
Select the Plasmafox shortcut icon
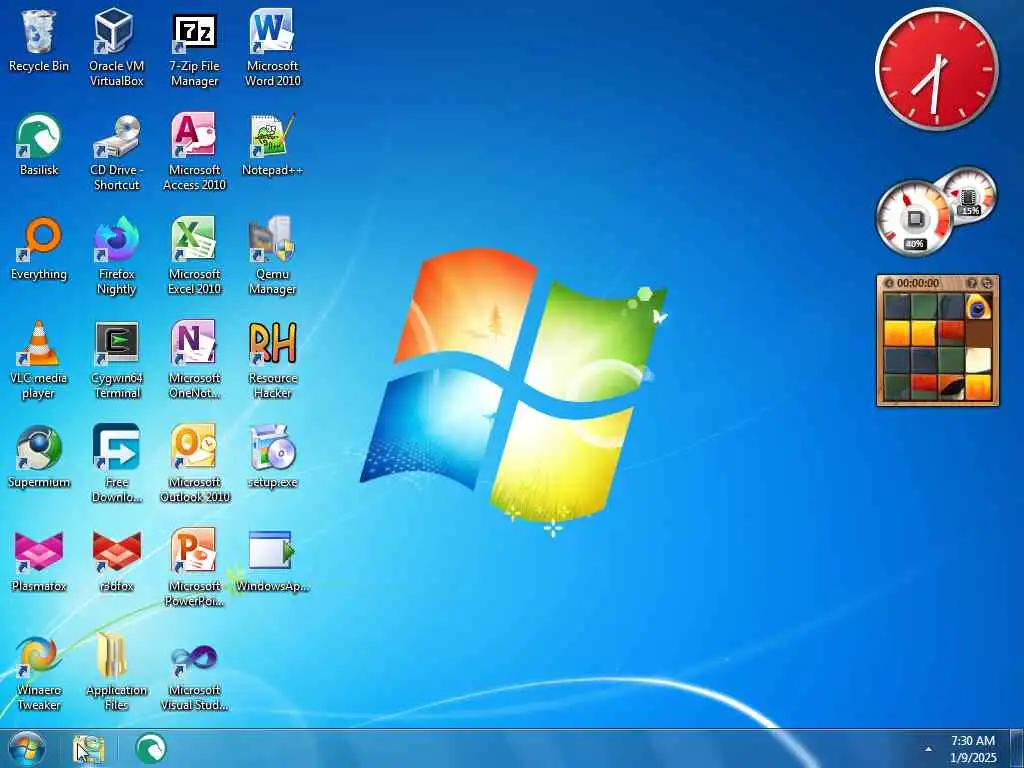[39, 561]
